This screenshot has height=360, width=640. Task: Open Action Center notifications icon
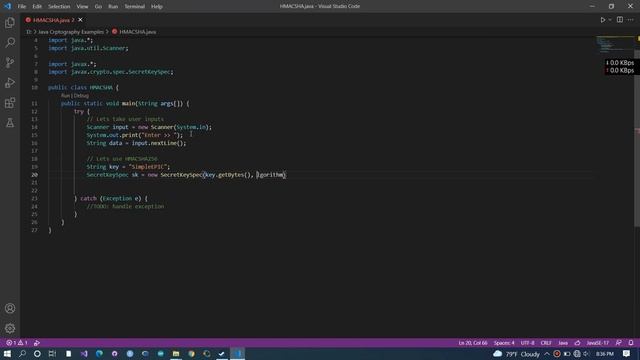[x=626, y=354]
